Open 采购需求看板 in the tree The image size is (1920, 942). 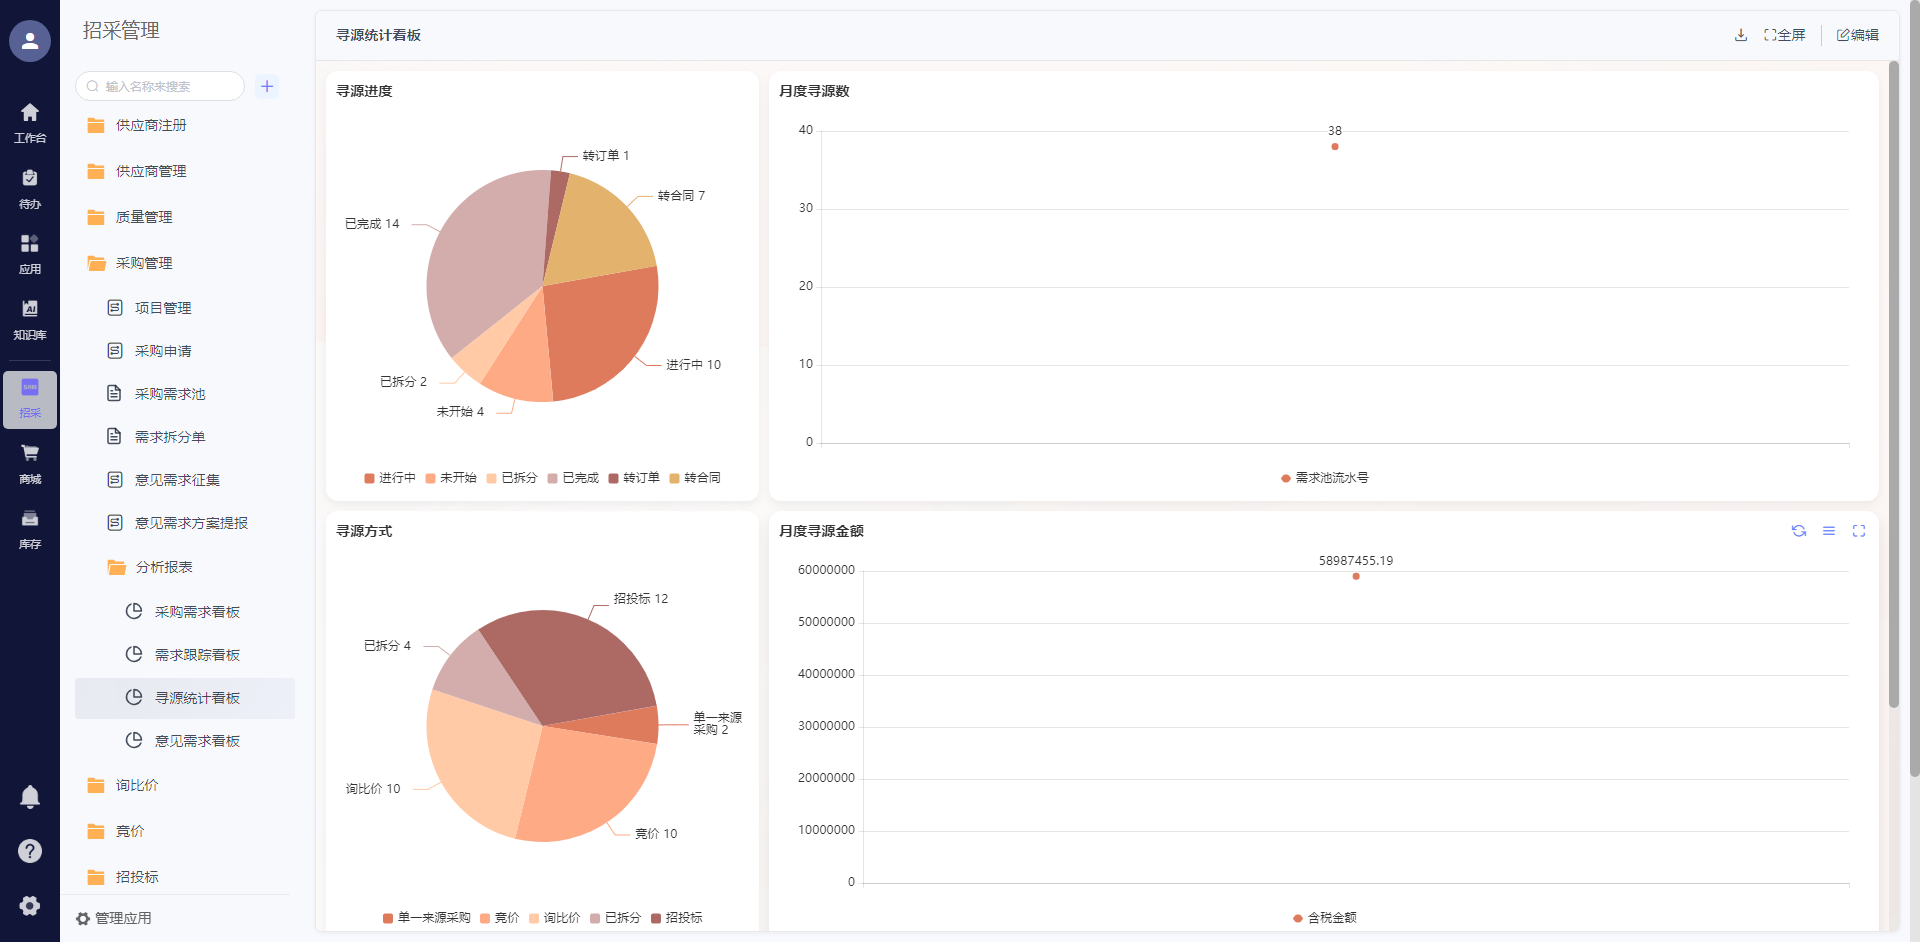196,612
